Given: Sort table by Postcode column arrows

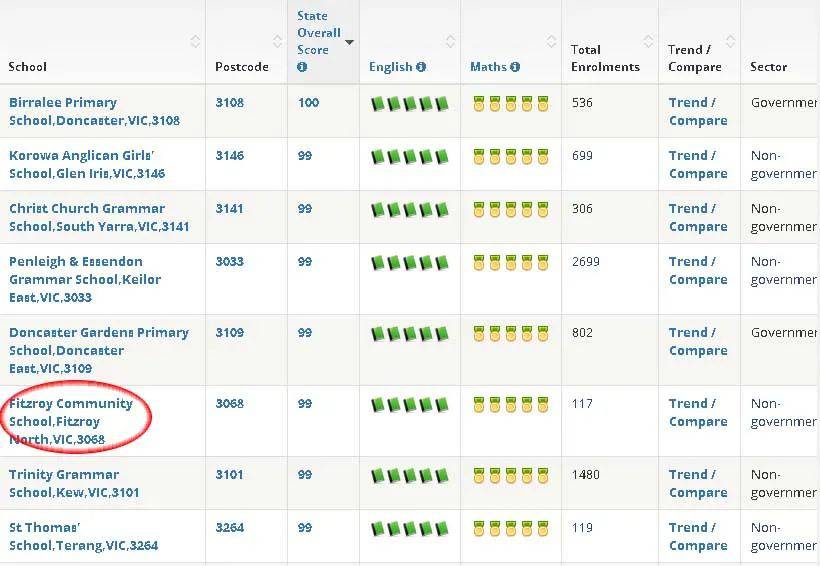Looking at the screenshot, I should pyautogui.click(x=277, y=41).
